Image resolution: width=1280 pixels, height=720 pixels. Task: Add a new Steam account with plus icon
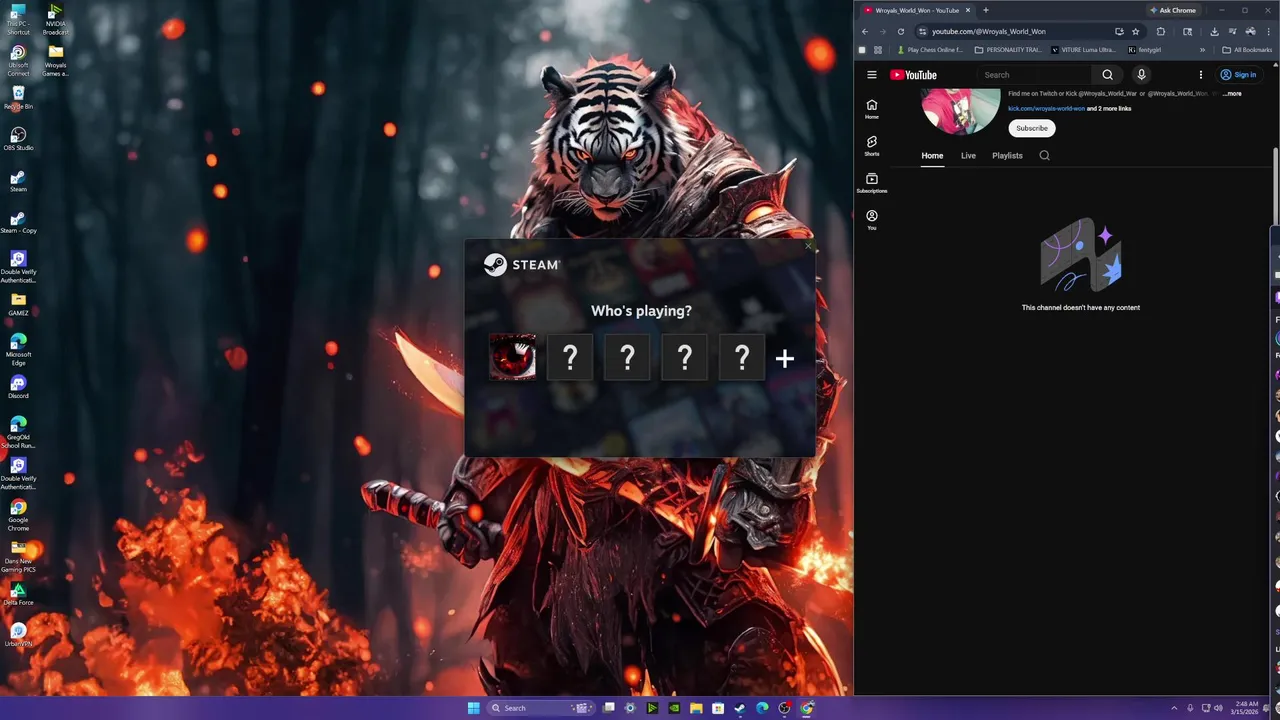pos(784,358)
